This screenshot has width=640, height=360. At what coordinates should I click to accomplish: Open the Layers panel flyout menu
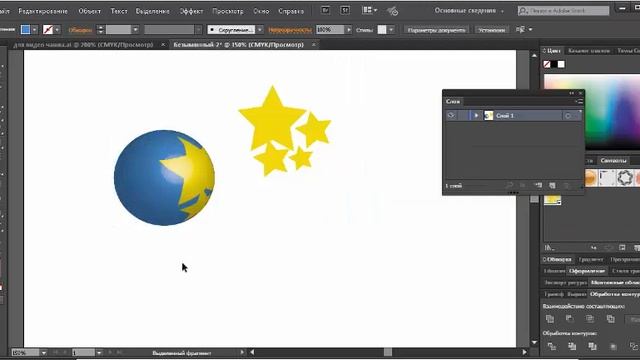click(579, 101)
